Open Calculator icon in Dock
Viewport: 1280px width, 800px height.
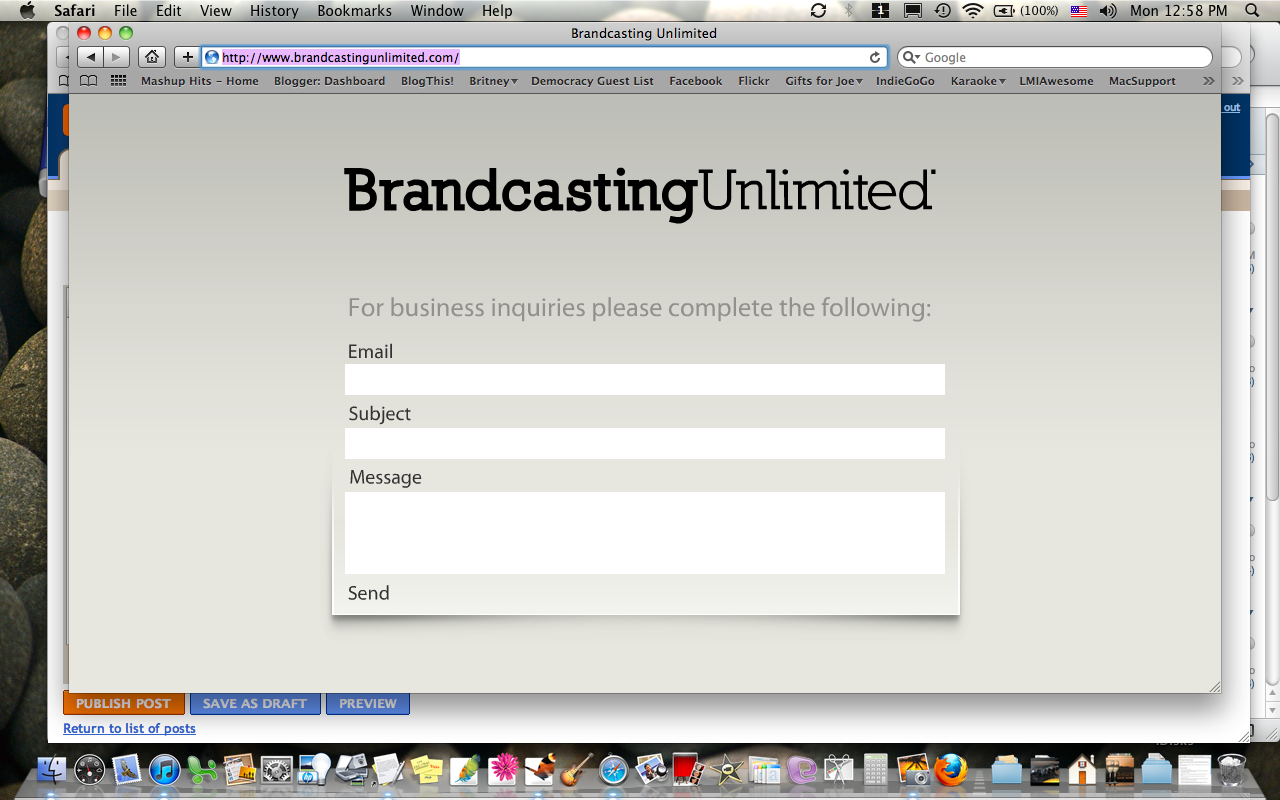(x=875, y=770)
